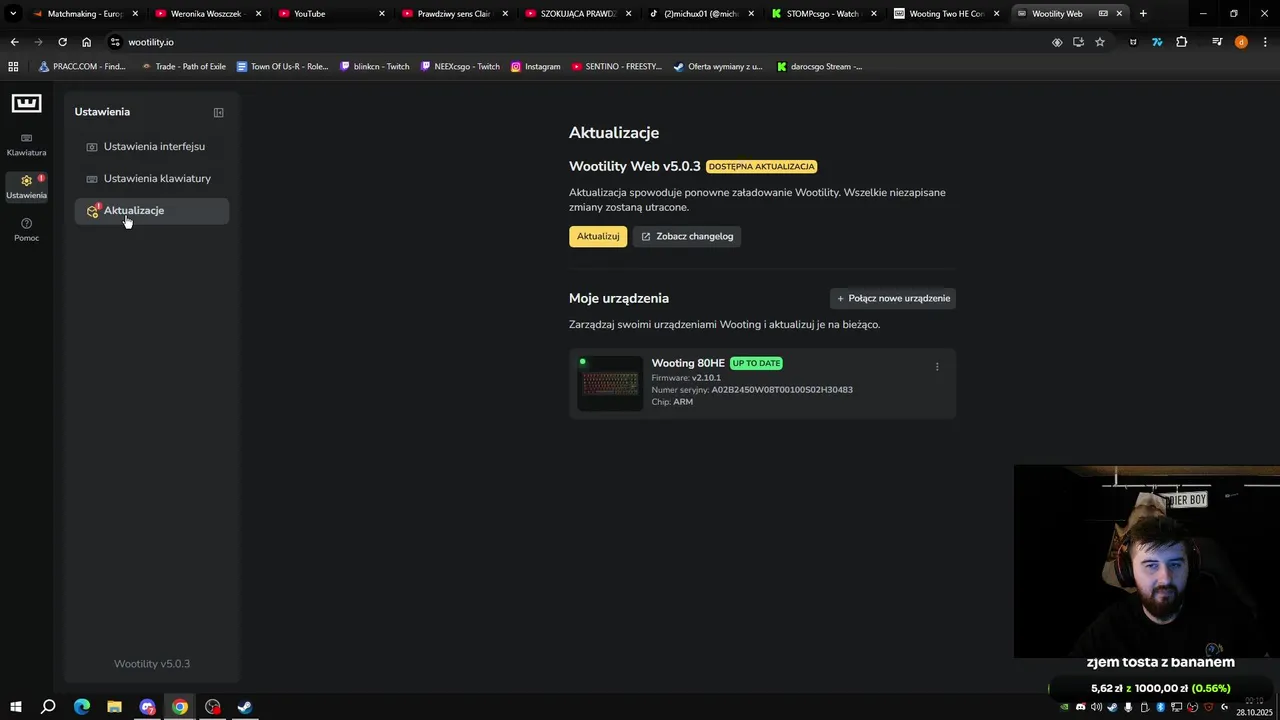
Task: Switch to the YouTube tab
Action: coord(330,14)
